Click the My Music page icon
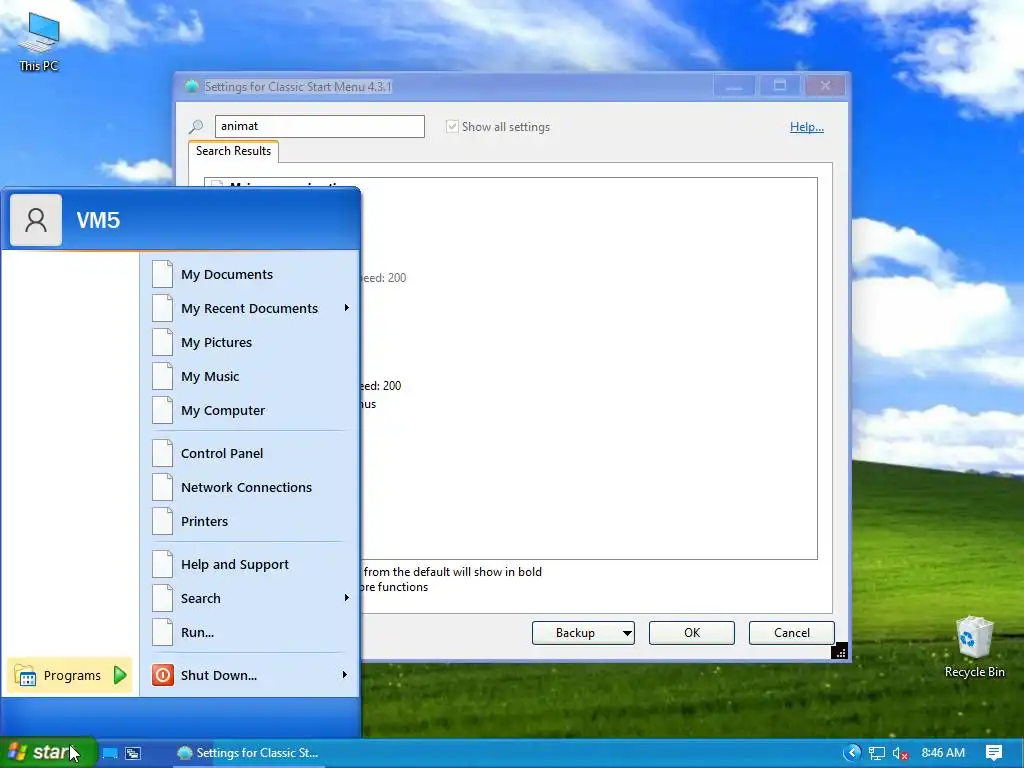 point(163,376)
